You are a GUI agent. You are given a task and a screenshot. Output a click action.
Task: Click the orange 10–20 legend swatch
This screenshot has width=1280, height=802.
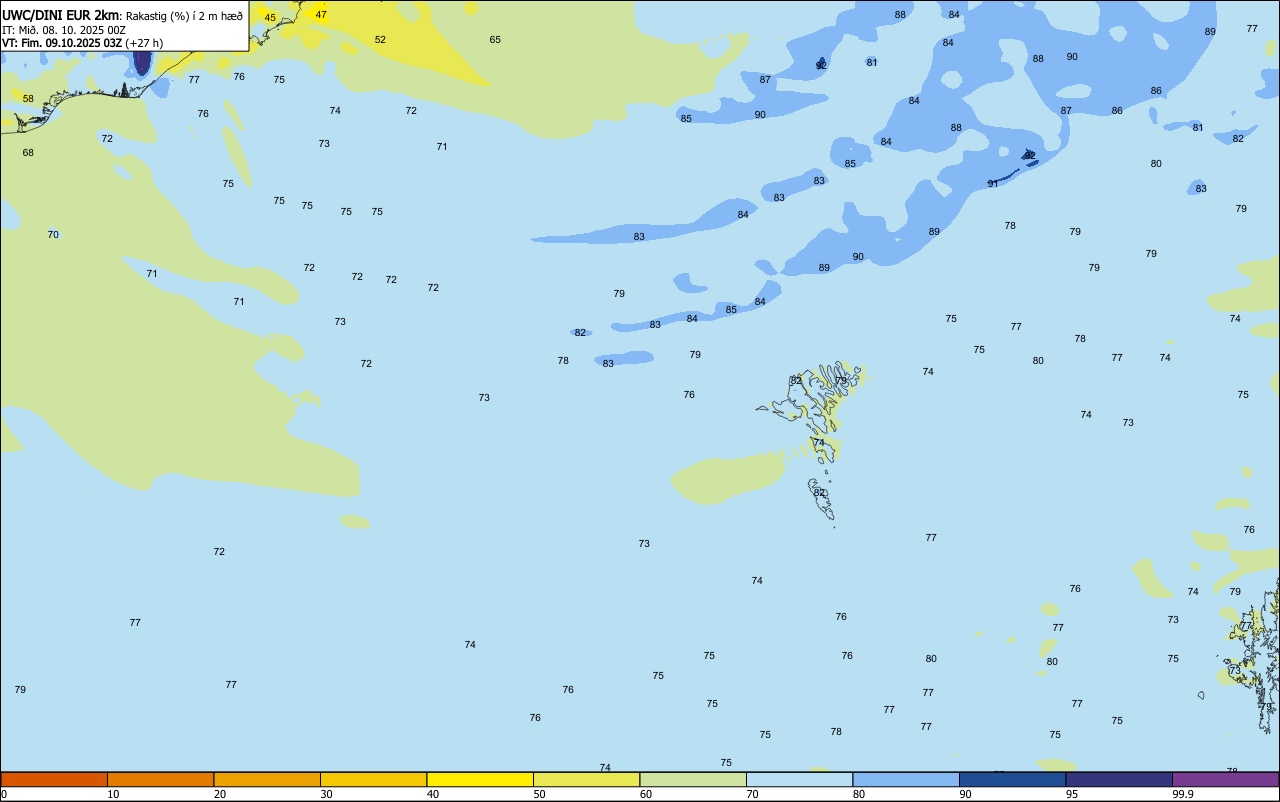pos(160,779)
